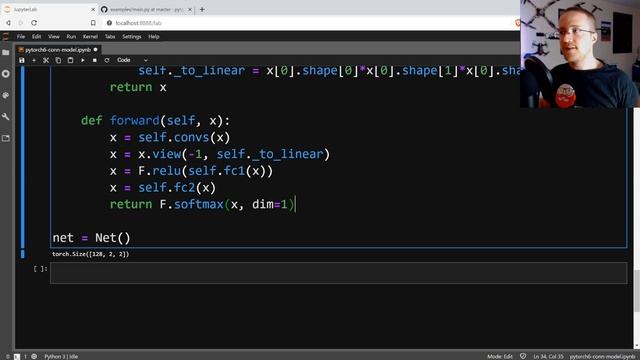640x360 pixels.
Task: Bookmark this page
Action: 93,23
